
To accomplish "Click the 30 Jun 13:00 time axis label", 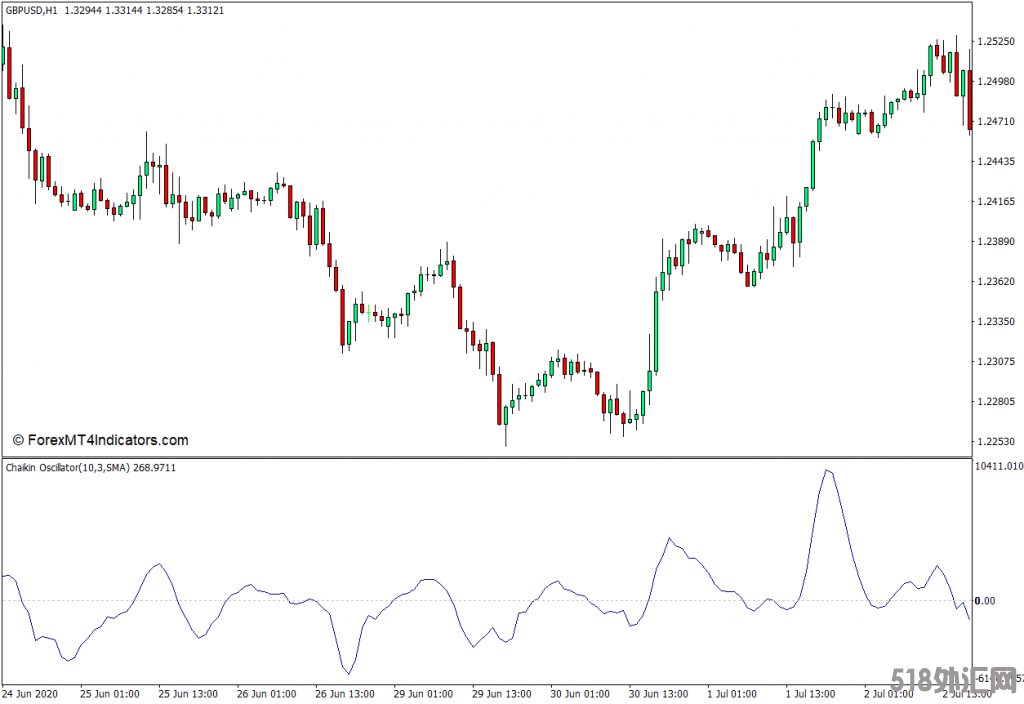I will point(658,694).
